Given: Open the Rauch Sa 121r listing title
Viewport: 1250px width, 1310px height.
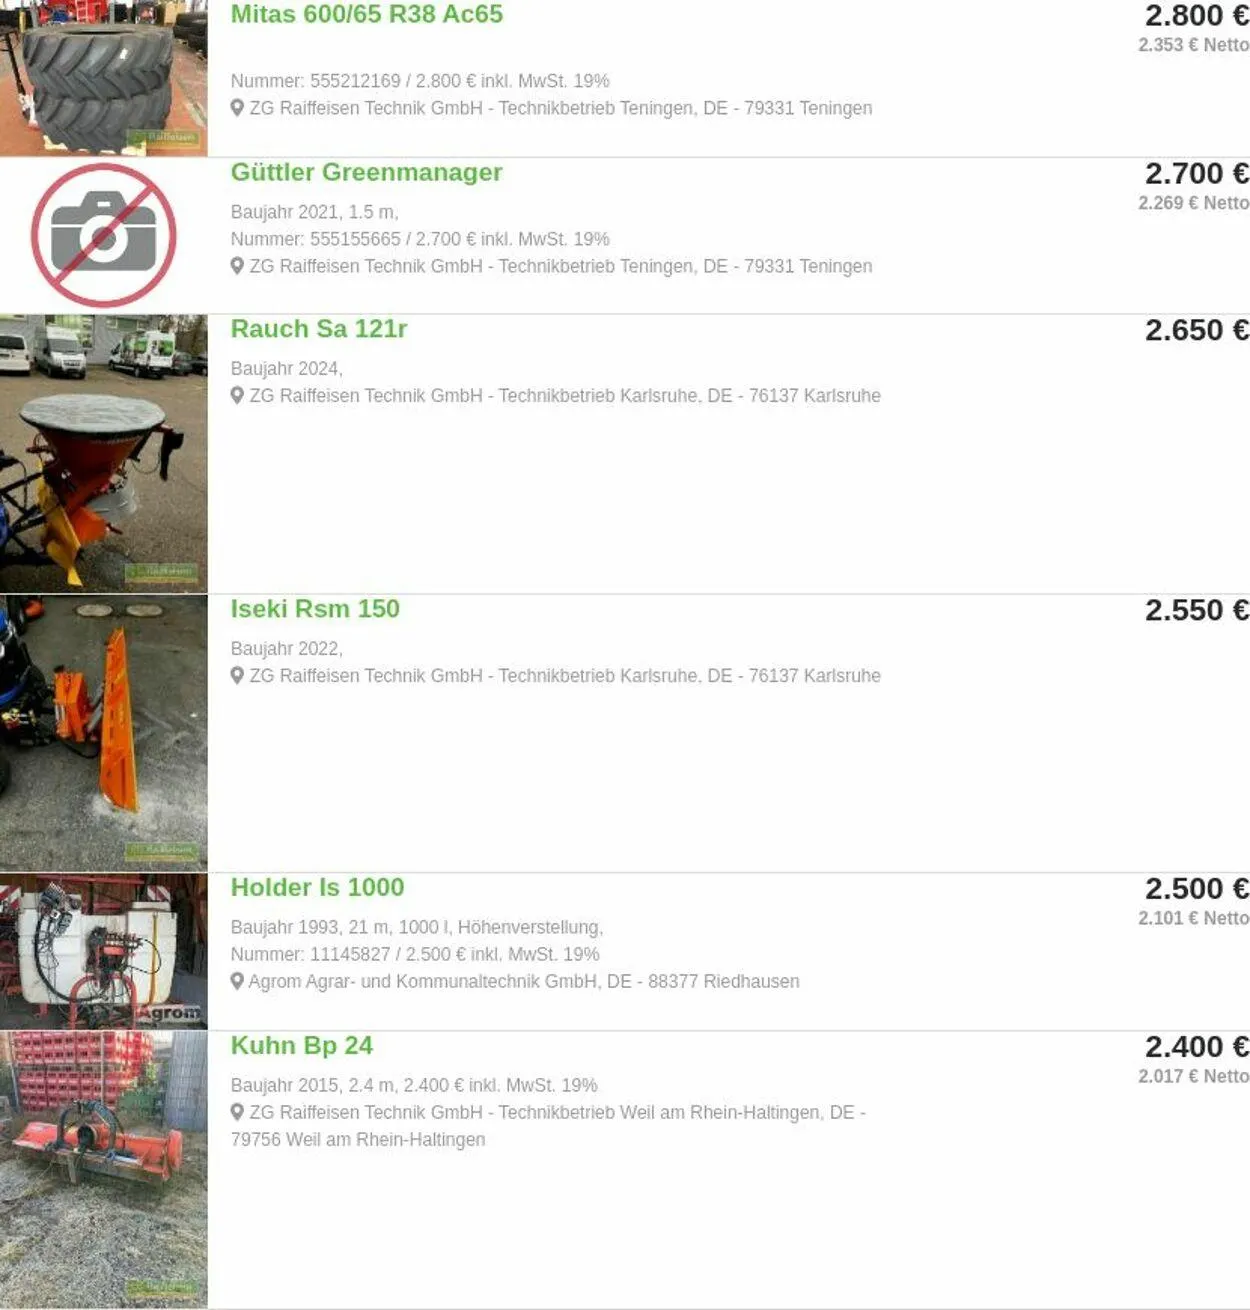Looking at the screenshot, I should point(319,329).
